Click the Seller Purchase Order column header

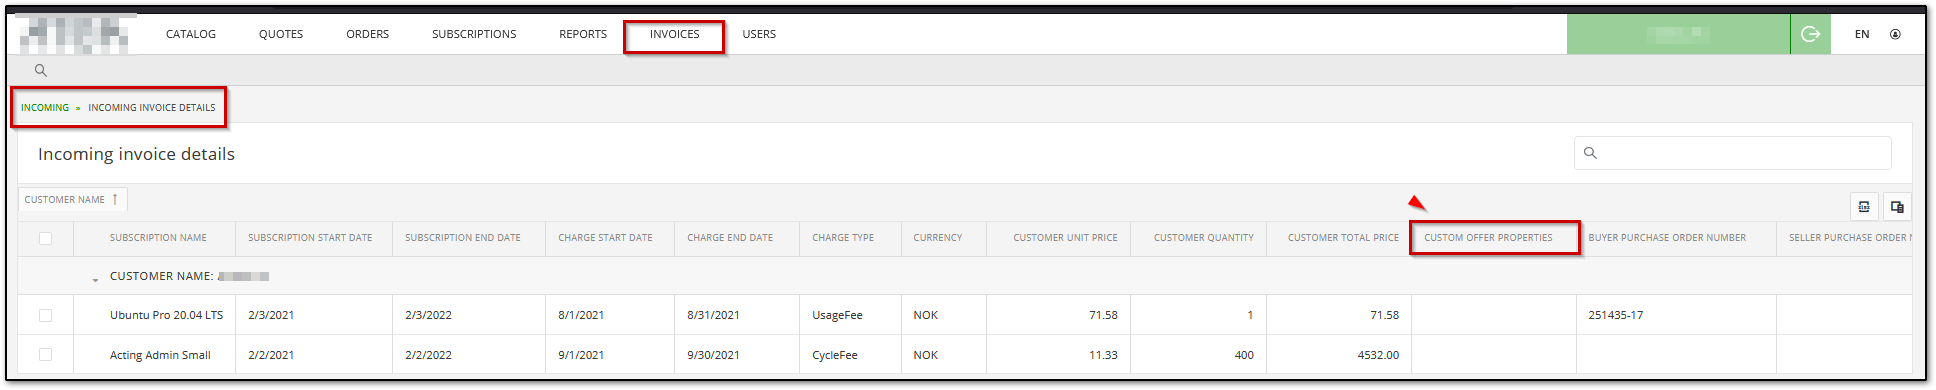pos(1849,238)
